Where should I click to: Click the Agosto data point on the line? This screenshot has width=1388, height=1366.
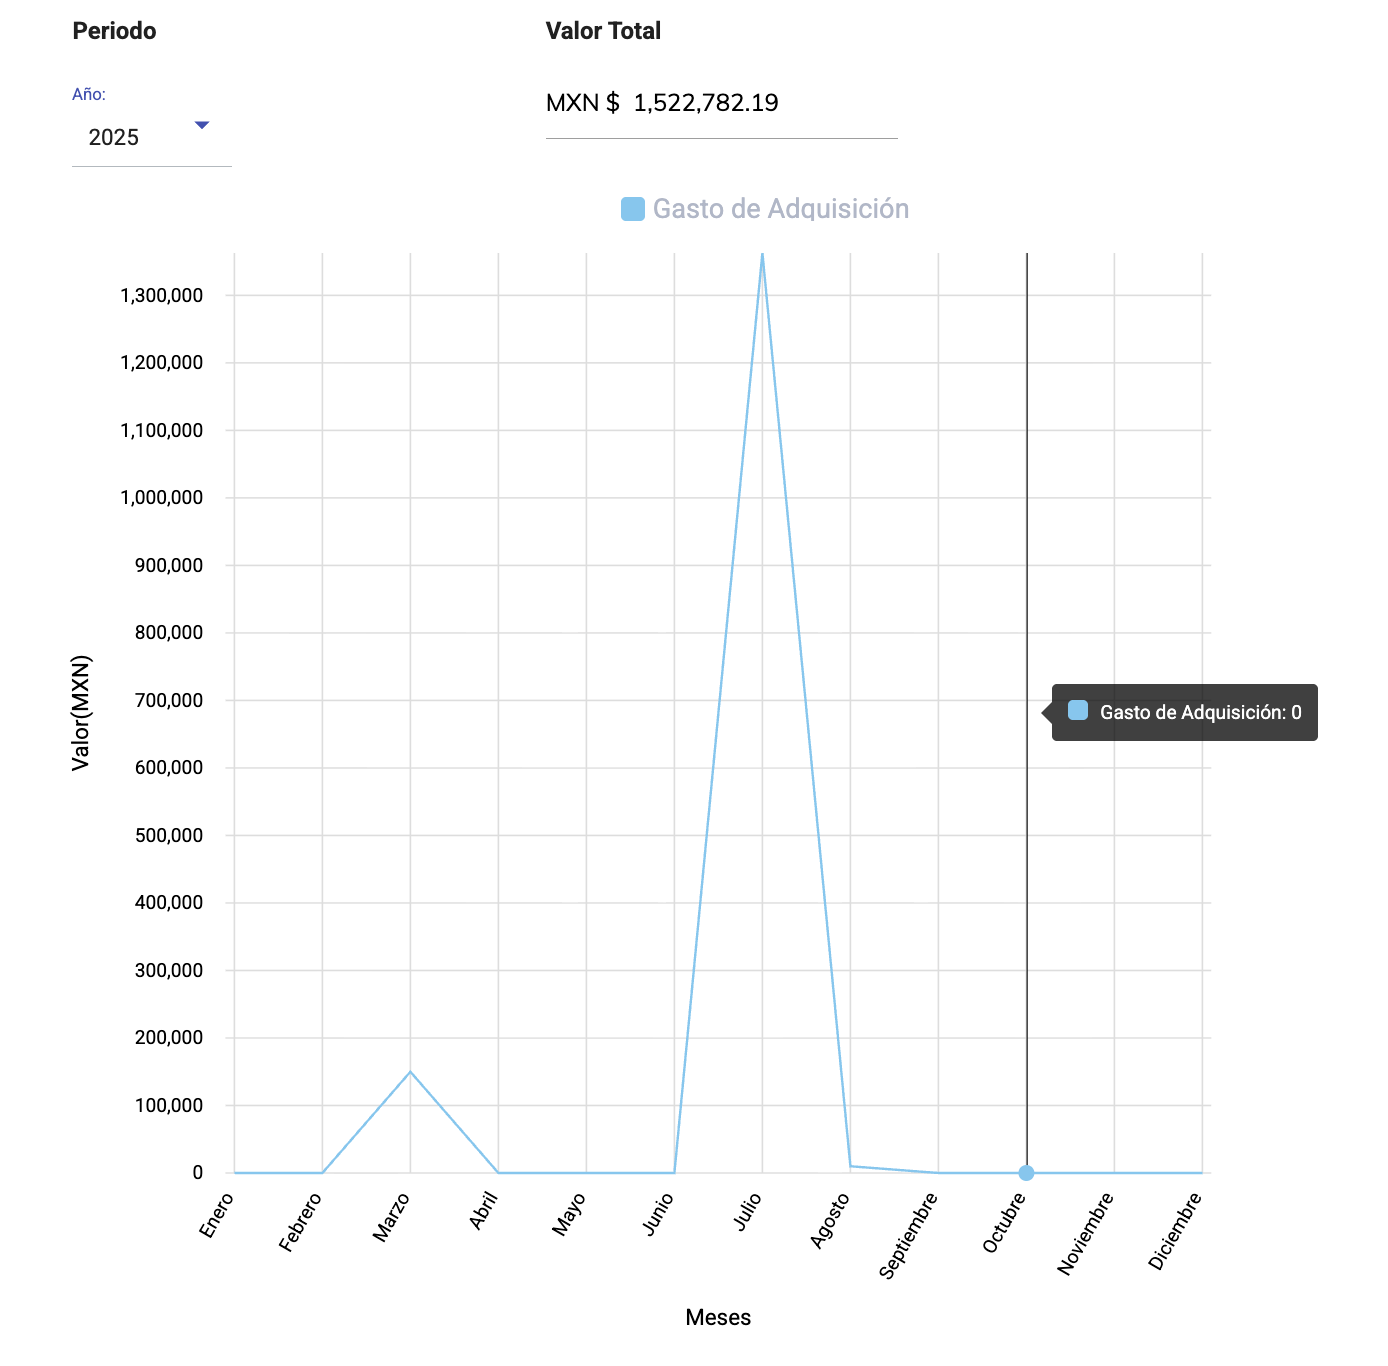[850, 1166]
